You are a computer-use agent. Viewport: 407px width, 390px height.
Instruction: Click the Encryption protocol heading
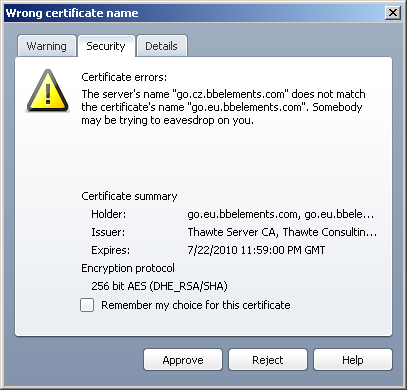click(x=128, y=268)
